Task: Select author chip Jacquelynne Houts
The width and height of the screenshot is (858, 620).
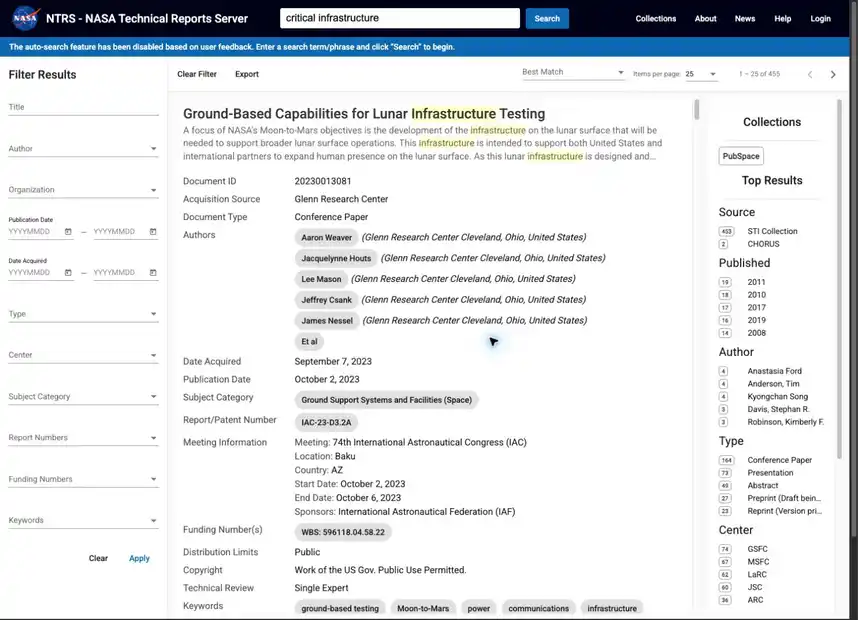Action: pyautogui.click(x=336, y=258)
